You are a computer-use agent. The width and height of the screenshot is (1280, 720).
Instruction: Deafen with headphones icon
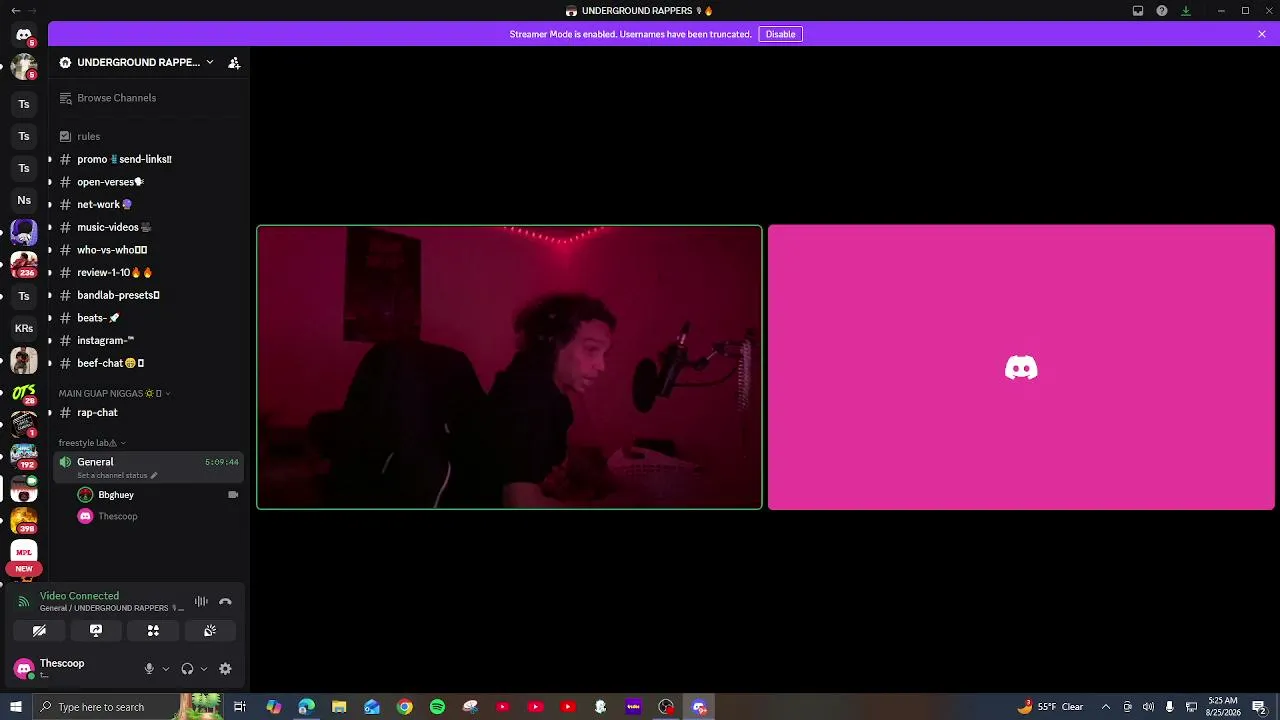[187, 669]
